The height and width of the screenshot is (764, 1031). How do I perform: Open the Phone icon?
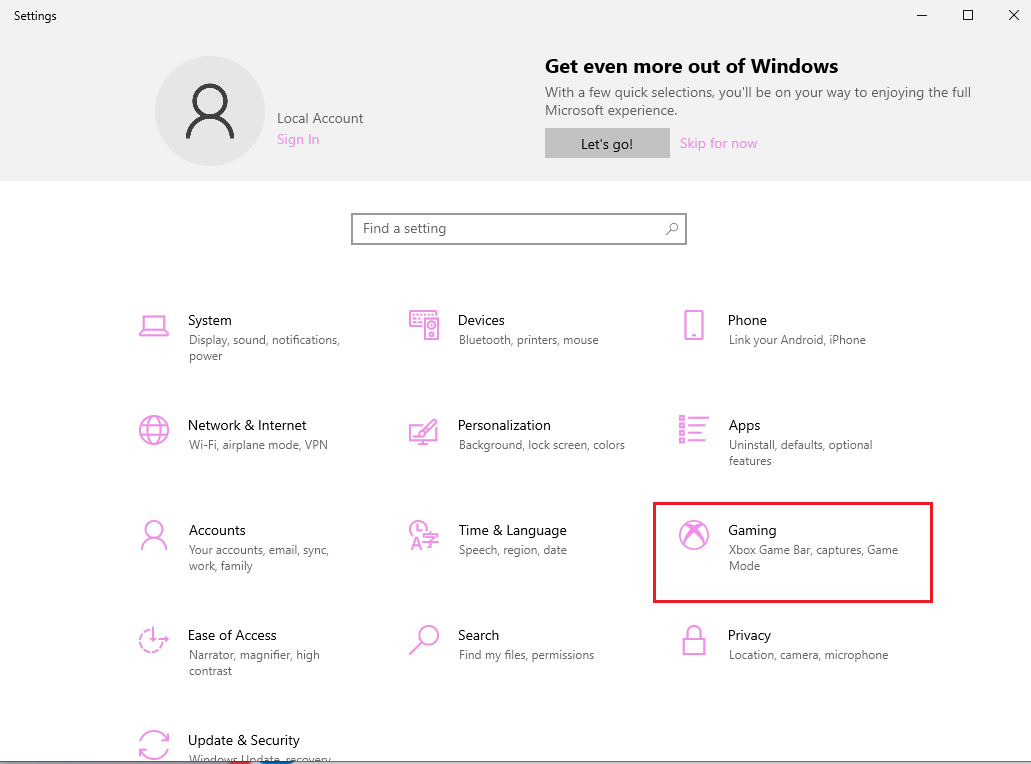(x=694, y=325)
